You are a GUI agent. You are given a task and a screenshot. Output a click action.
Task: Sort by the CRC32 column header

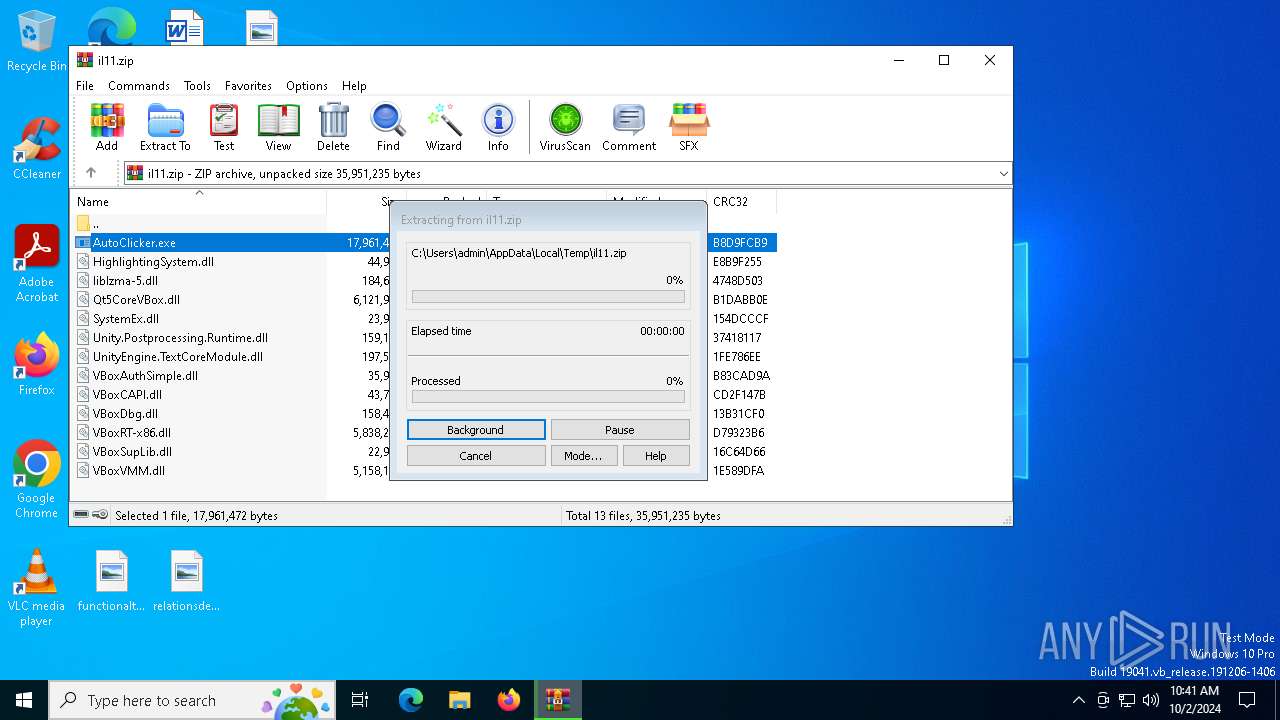(x=741, y=202)
